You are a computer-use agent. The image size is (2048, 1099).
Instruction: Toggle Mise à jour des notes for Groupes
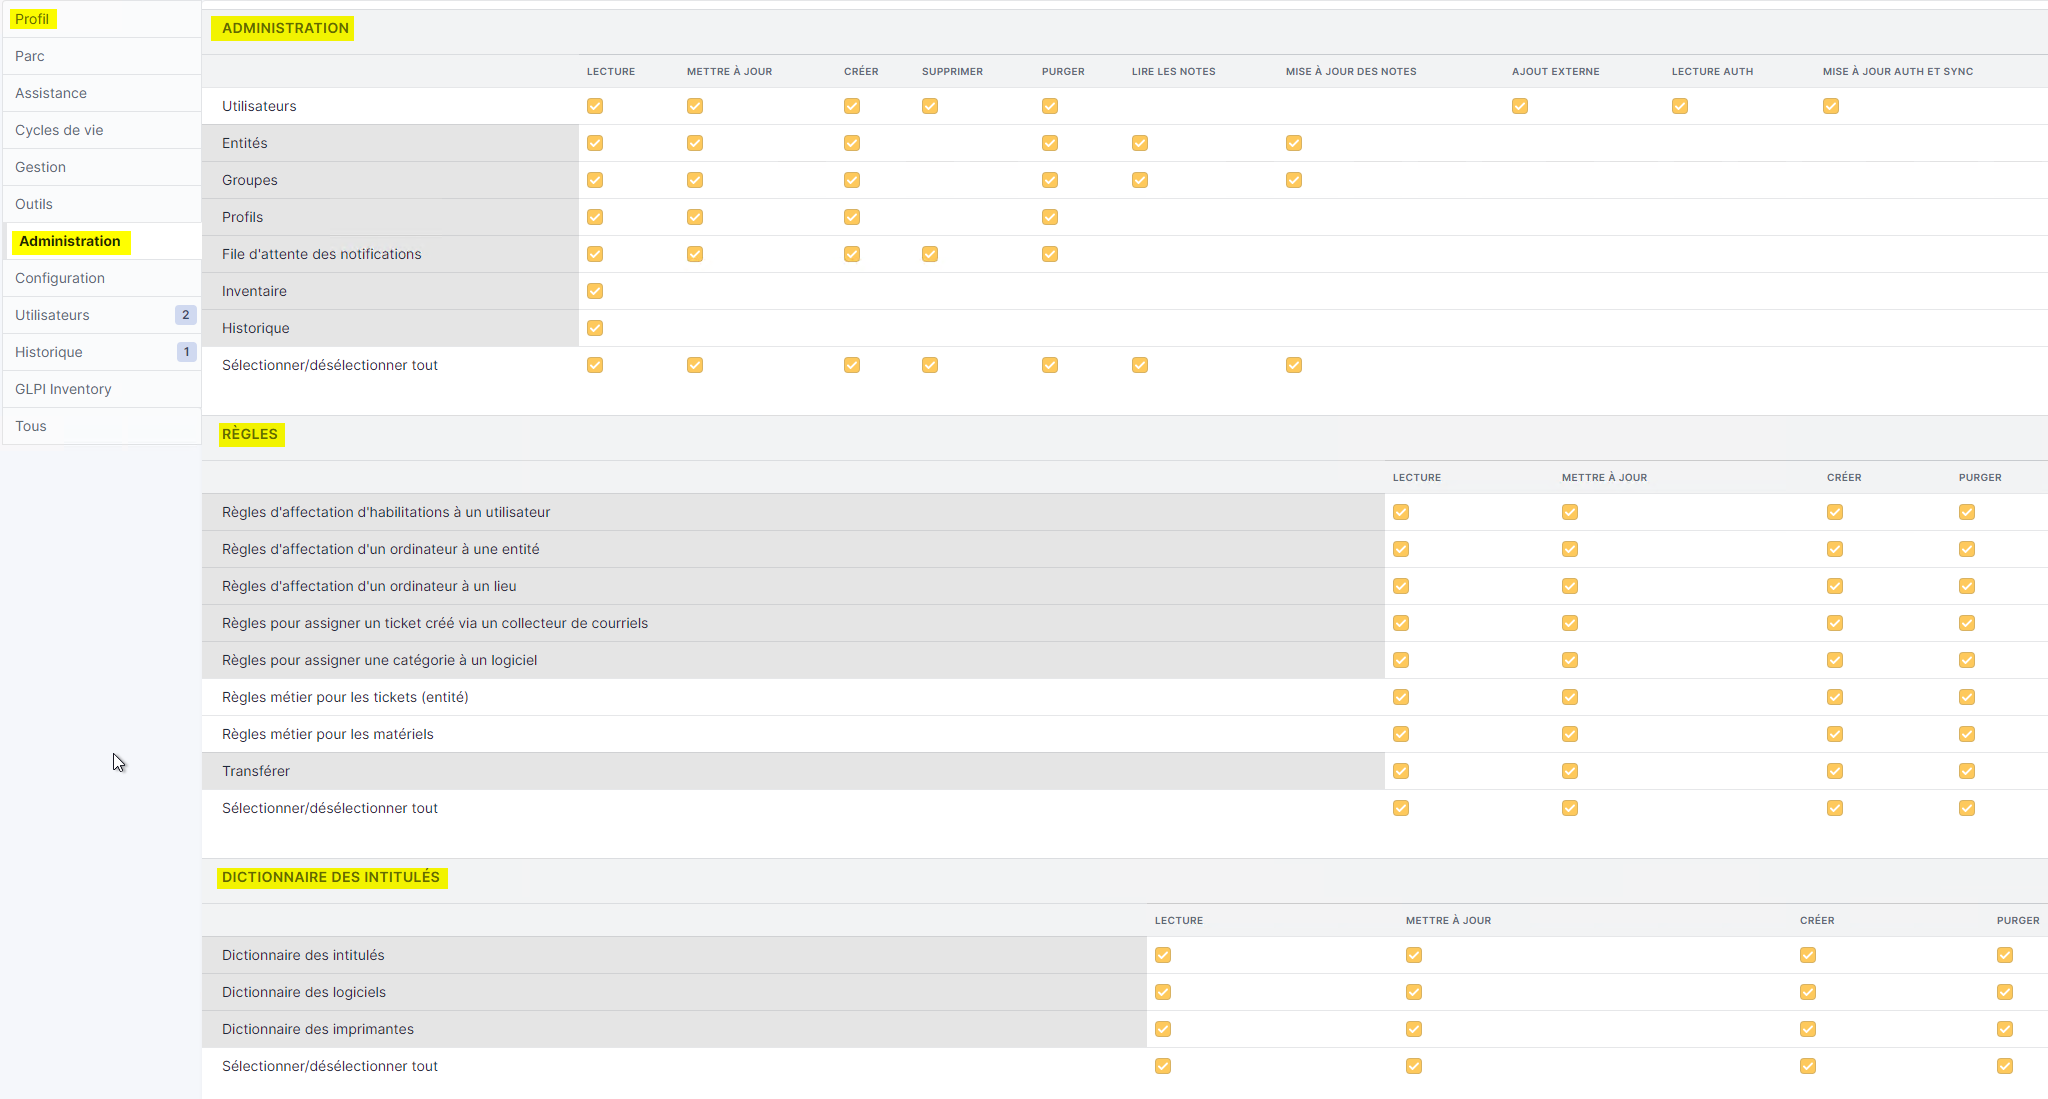[x=1294, y=180]
